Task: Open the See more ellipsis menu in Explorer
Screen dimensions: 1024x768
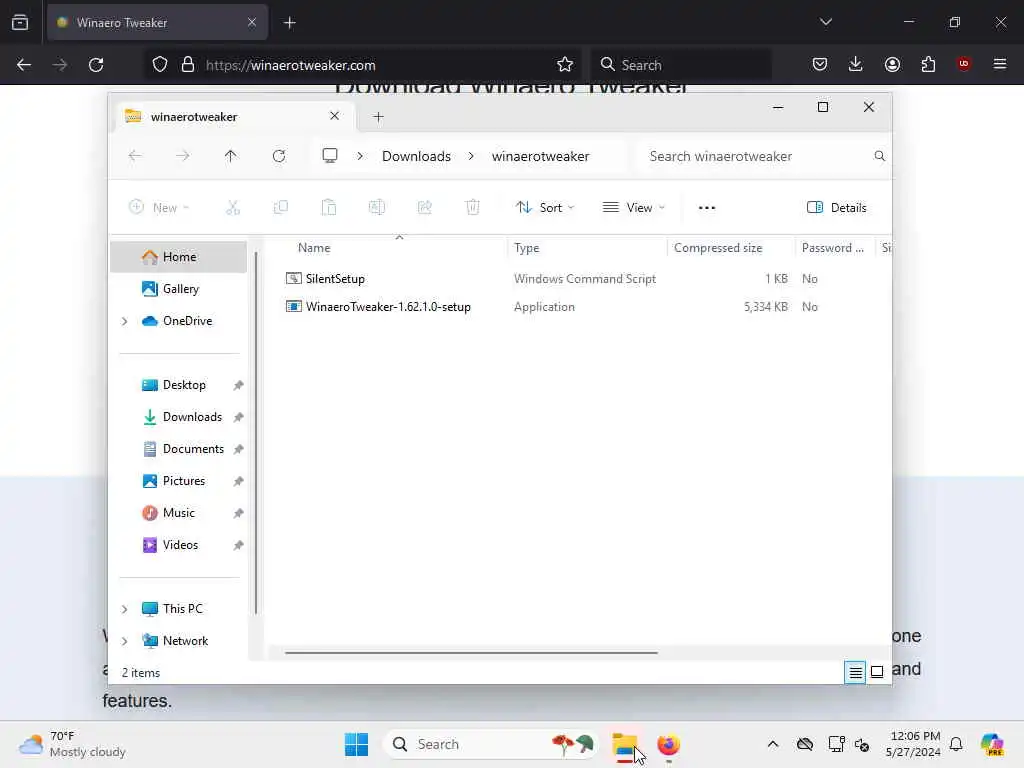Action: (707, 208)
